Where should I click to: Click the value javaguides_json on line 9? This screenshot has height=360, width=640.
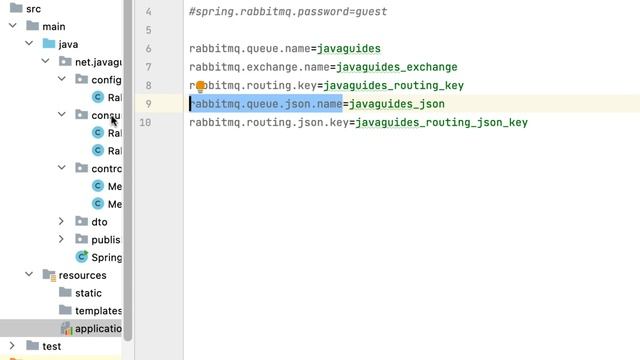pyautogui.click(x=397, y=104)
